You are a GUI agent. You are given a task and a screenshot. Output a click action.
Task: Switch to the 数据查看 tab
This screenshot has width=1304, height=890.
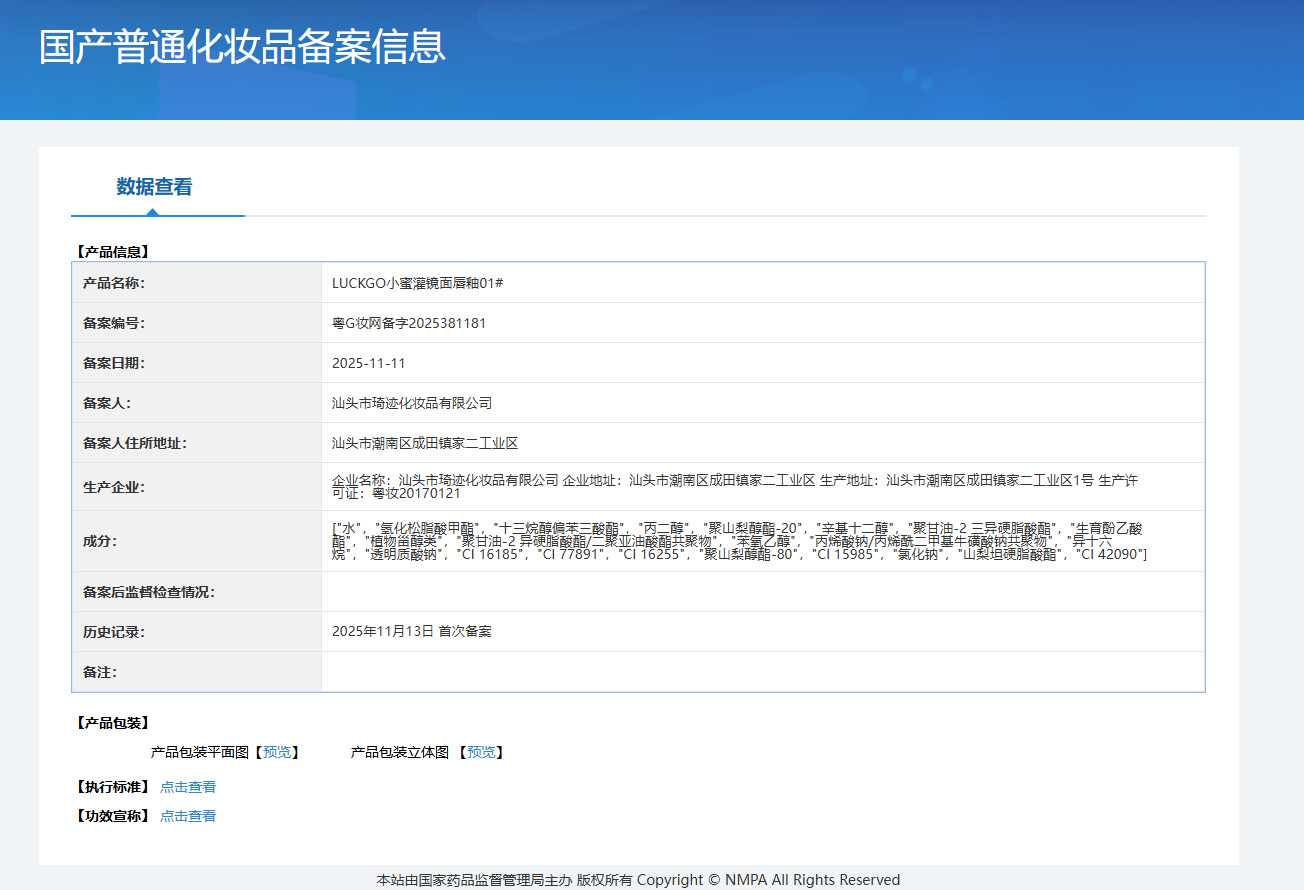pos(154,187)
